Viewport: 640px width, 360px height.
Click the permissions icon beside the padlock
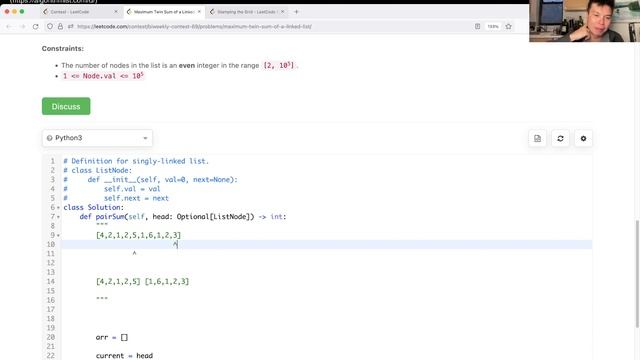tap(71, 27)
